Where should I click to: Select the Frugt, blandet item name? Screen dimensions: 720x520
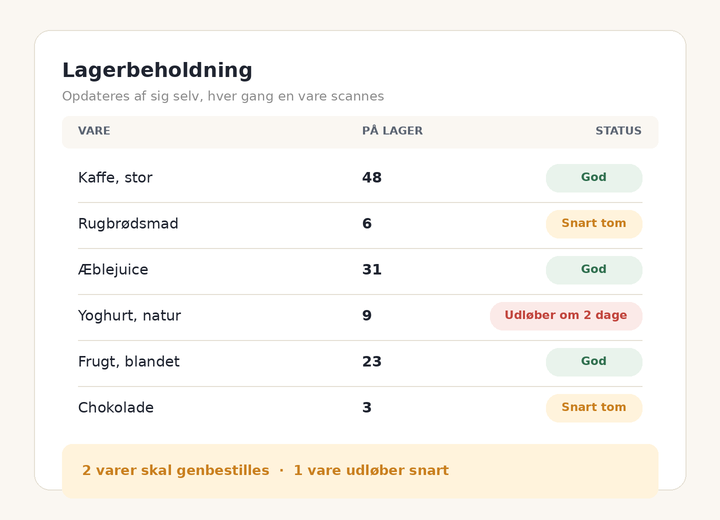click(x=129, y=362)
